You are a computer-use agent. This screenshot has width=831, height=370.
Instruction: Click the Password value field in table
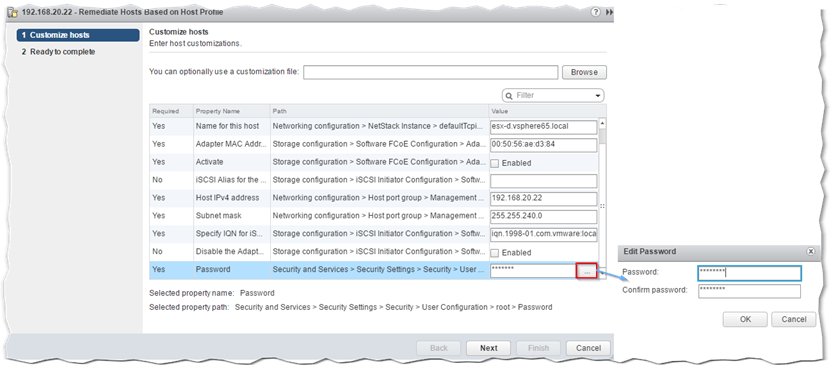533,270
